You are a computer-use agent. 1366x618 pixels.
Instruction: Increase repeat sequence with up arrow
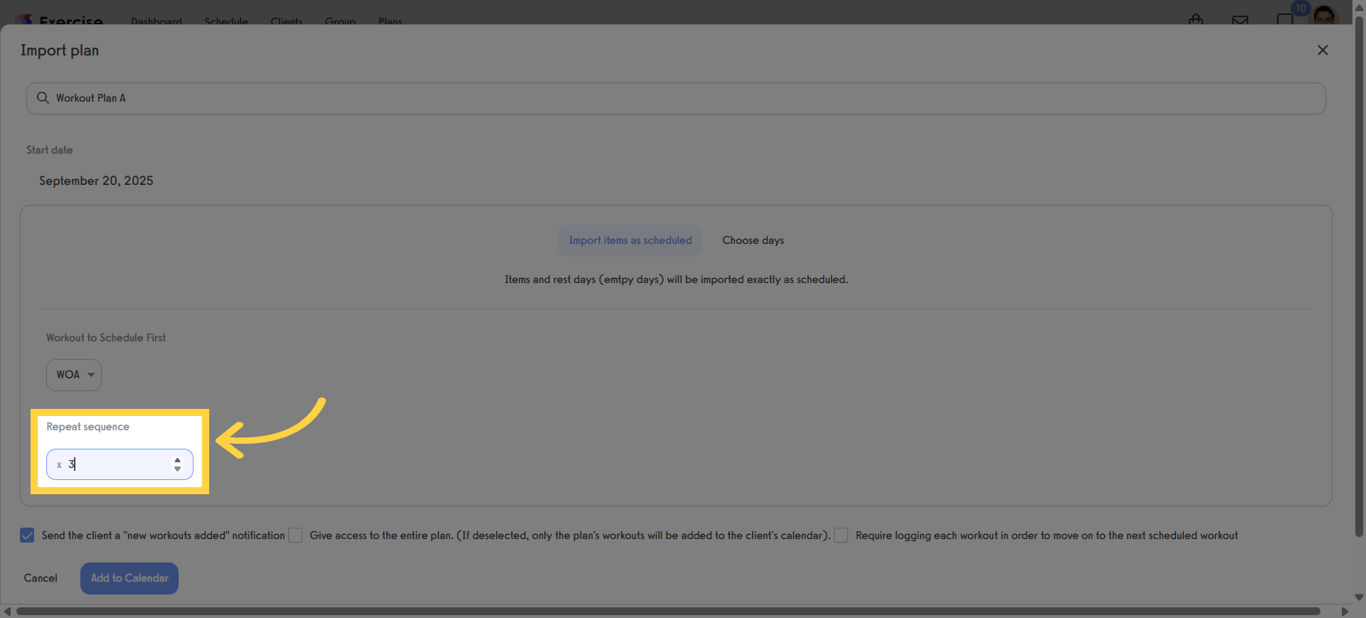tap(177, 460)
